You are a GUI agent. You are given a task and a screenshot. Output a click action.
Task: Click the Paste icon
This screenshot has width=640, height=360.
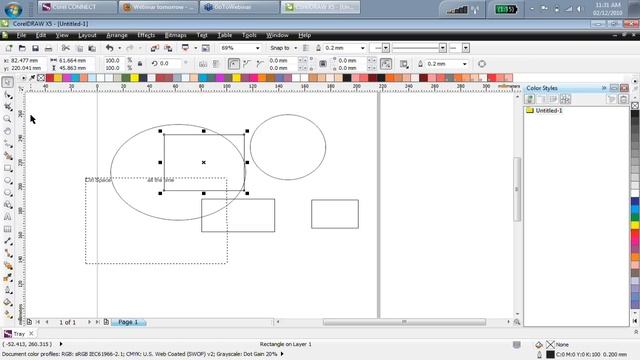click(92, 48)
